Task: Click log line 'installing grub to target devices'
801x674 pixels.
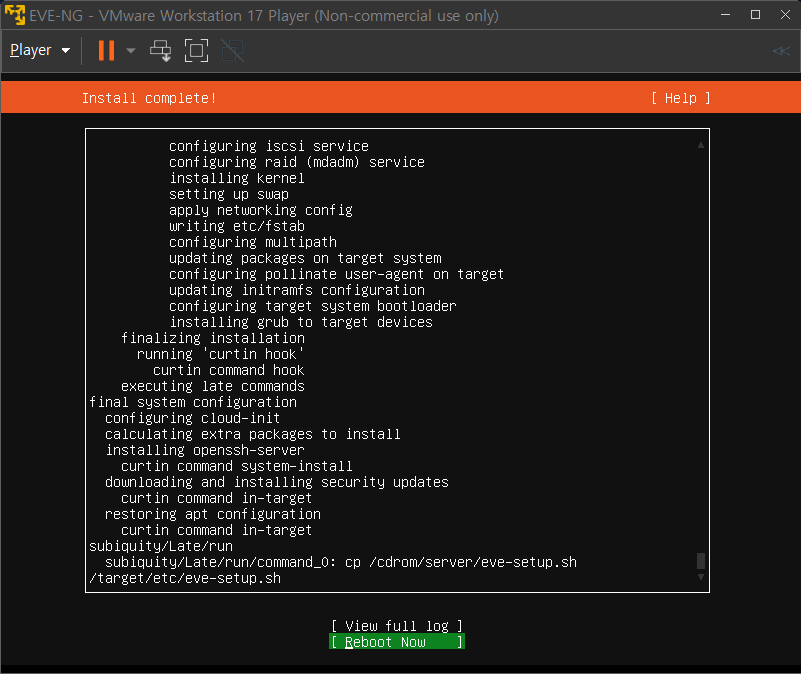Action: coord(301,322)
